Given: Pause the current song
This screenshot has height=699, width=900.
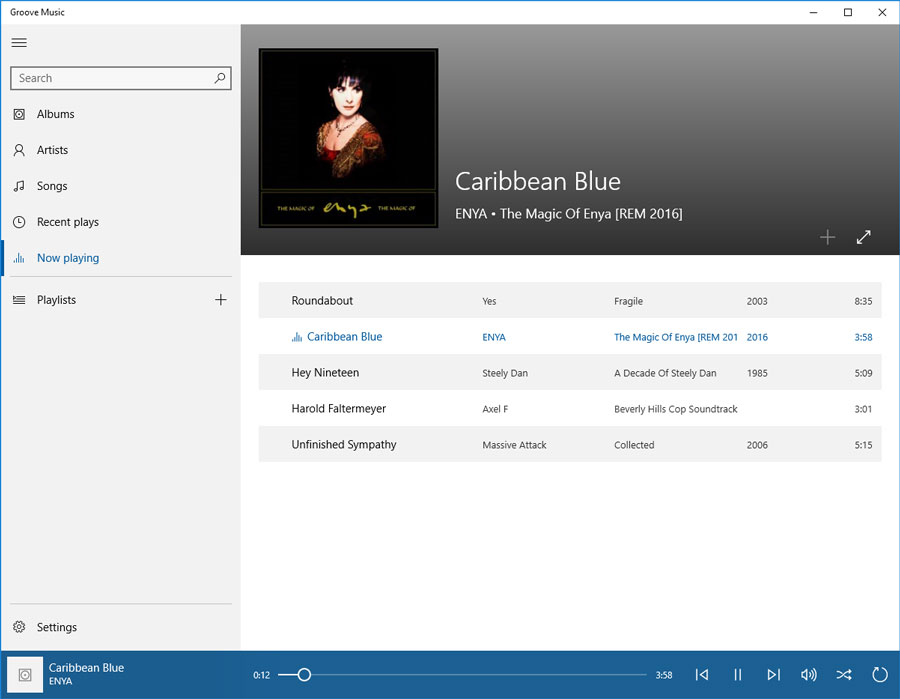Looking at the screenshot, I should (738, 674).
